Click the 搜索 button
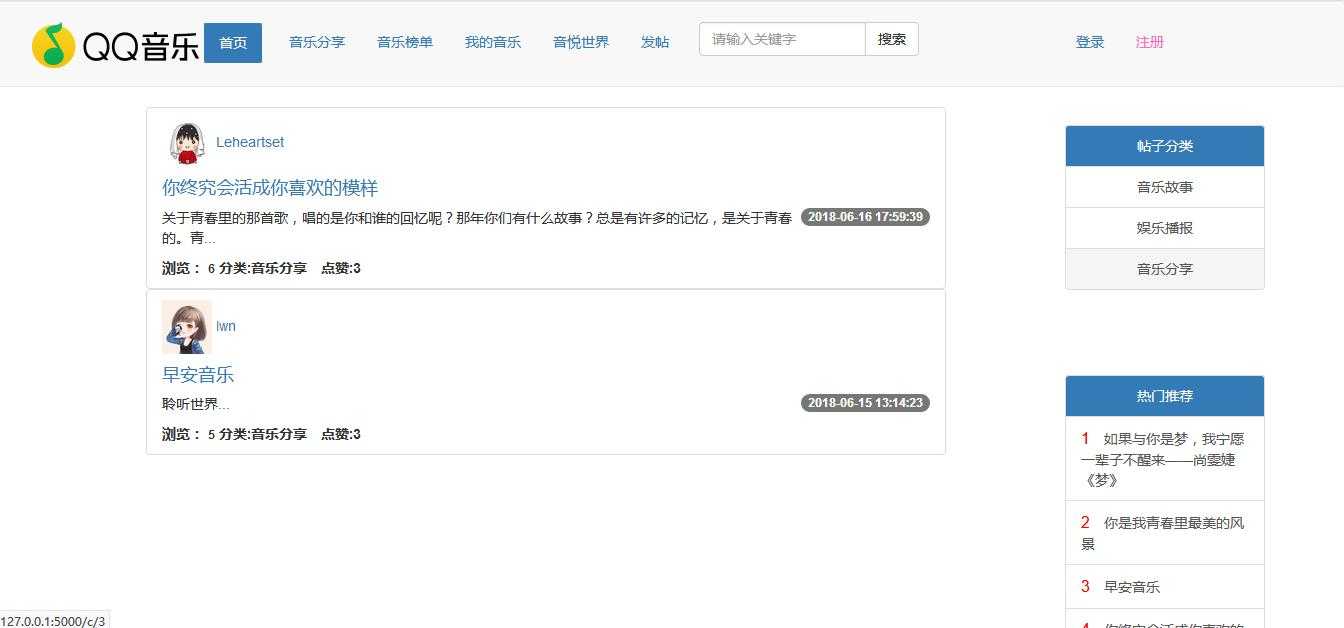The height and width of the screenshot is (628, 1344). (892, 39)
